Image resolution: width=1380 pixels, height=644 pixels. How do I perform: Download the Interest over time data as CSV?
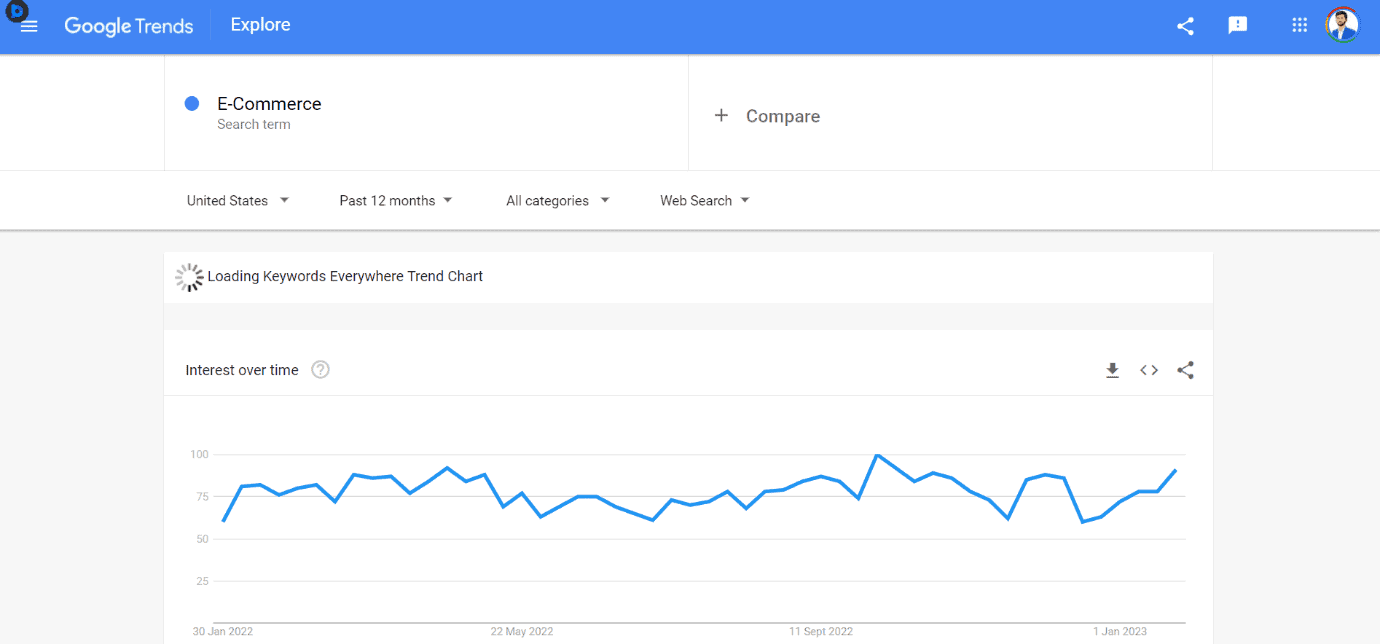point(1112,370)
